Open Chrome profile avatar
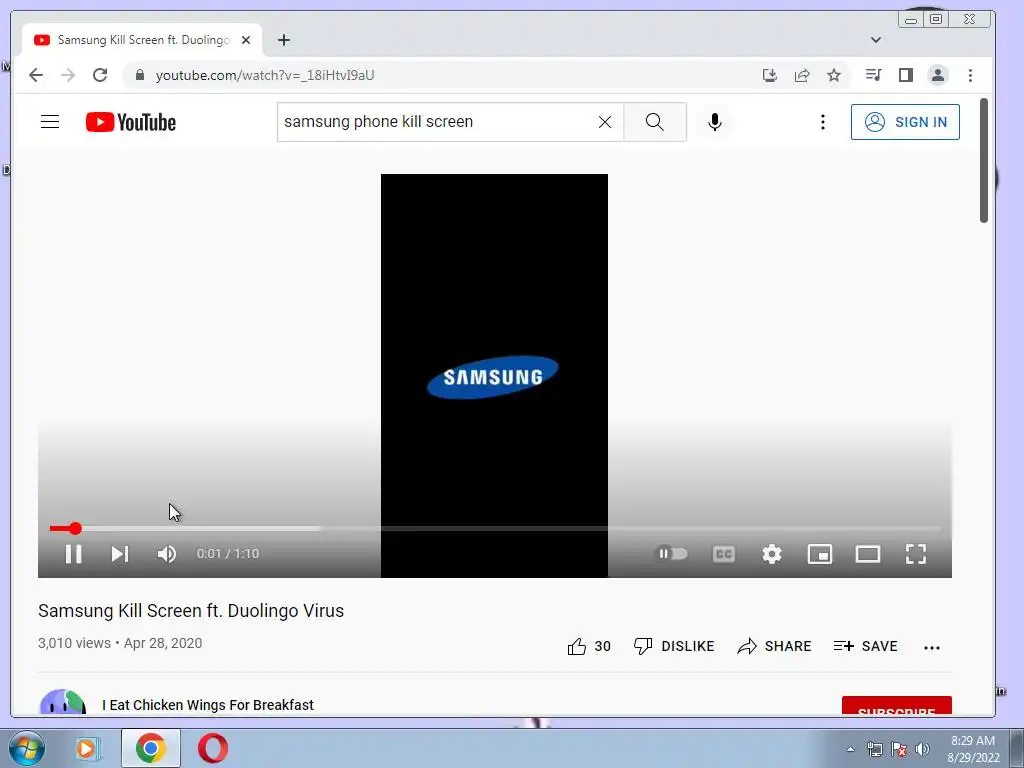1024x768 pixels. click(938, 75)
